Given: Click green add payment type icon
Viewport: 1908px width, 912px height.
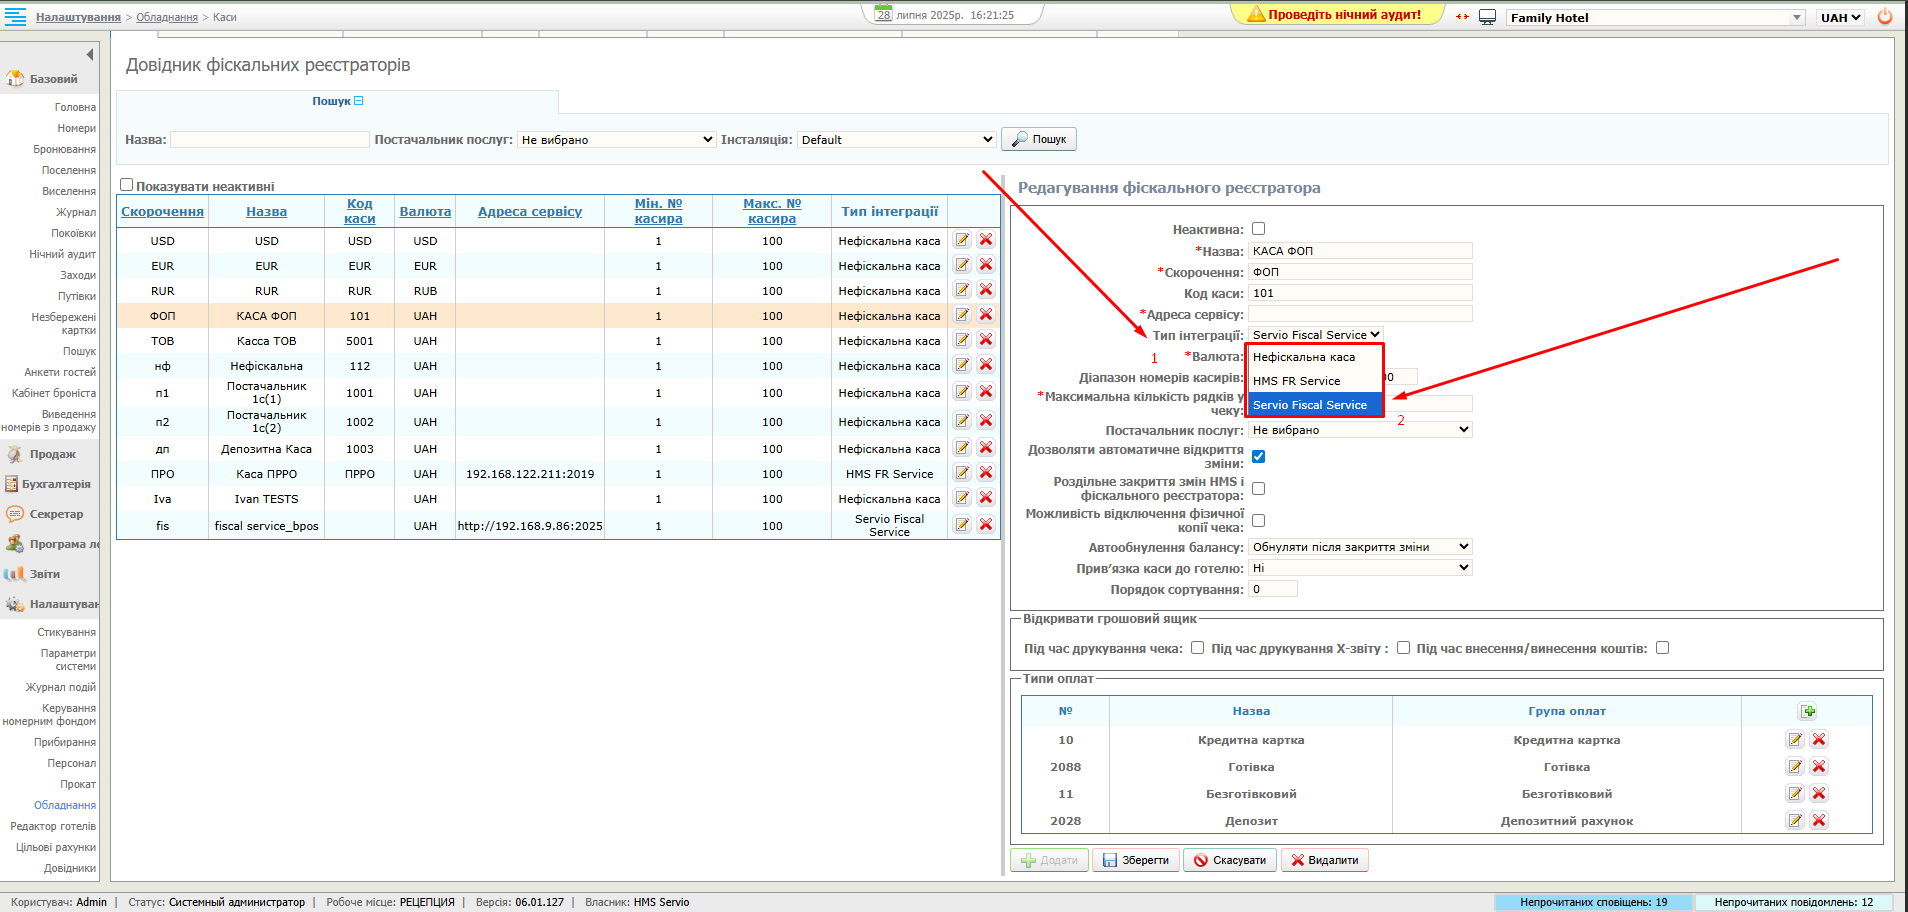Looking at the screenshot, I should coord(1808,712).
